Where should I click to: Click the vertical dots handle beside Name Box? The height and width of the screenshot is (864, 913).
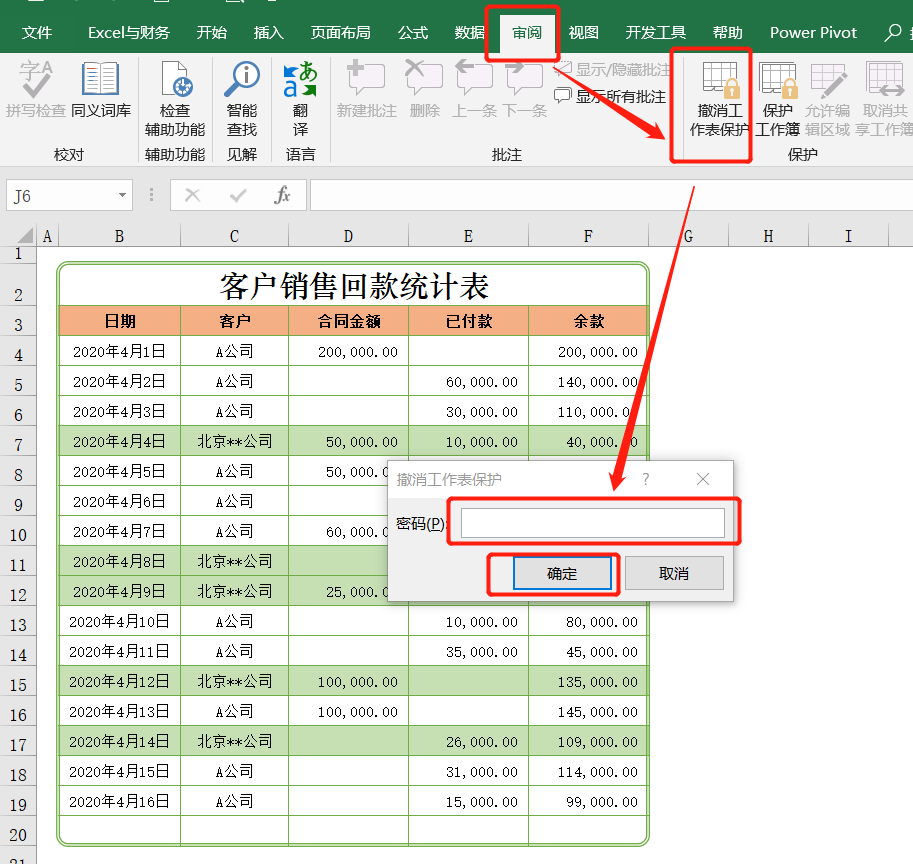pyautogui.click(x=151, y=195)
